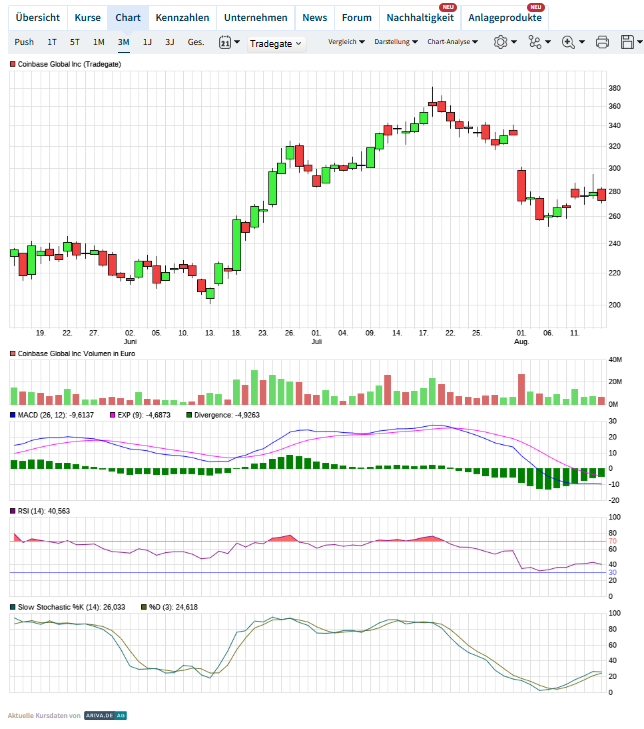Click magenta EXP (9) legend square

pos(112,415)
